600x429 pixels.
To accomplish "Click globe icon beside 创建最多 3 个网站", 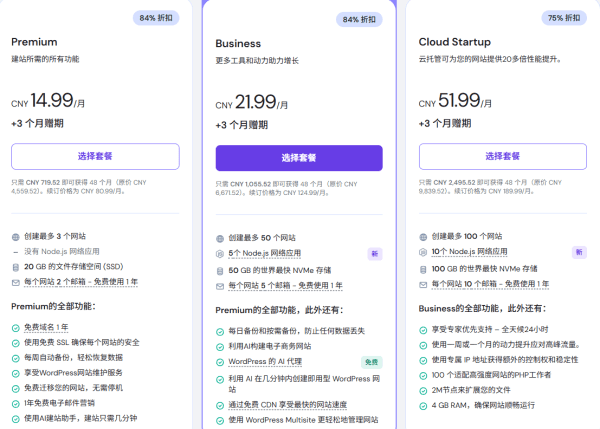I will point(16,237).
